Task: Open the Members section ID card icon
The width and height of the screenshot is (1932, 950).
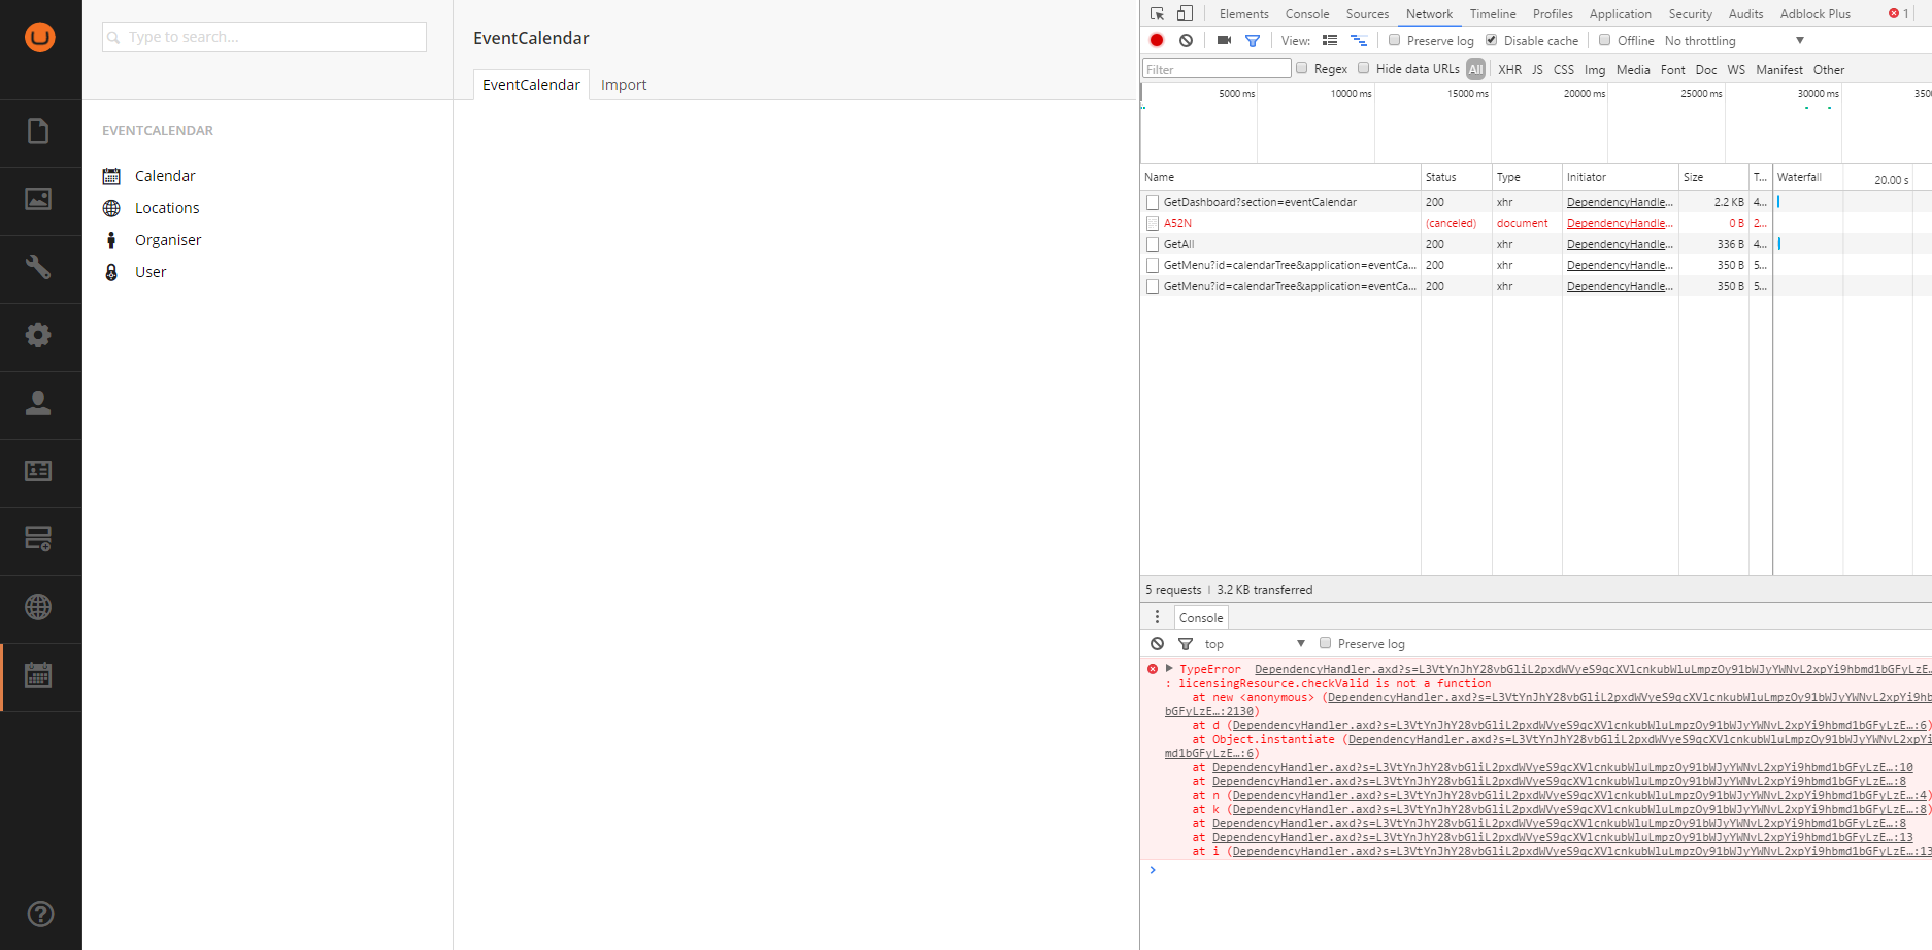Action: pos(38,471)
